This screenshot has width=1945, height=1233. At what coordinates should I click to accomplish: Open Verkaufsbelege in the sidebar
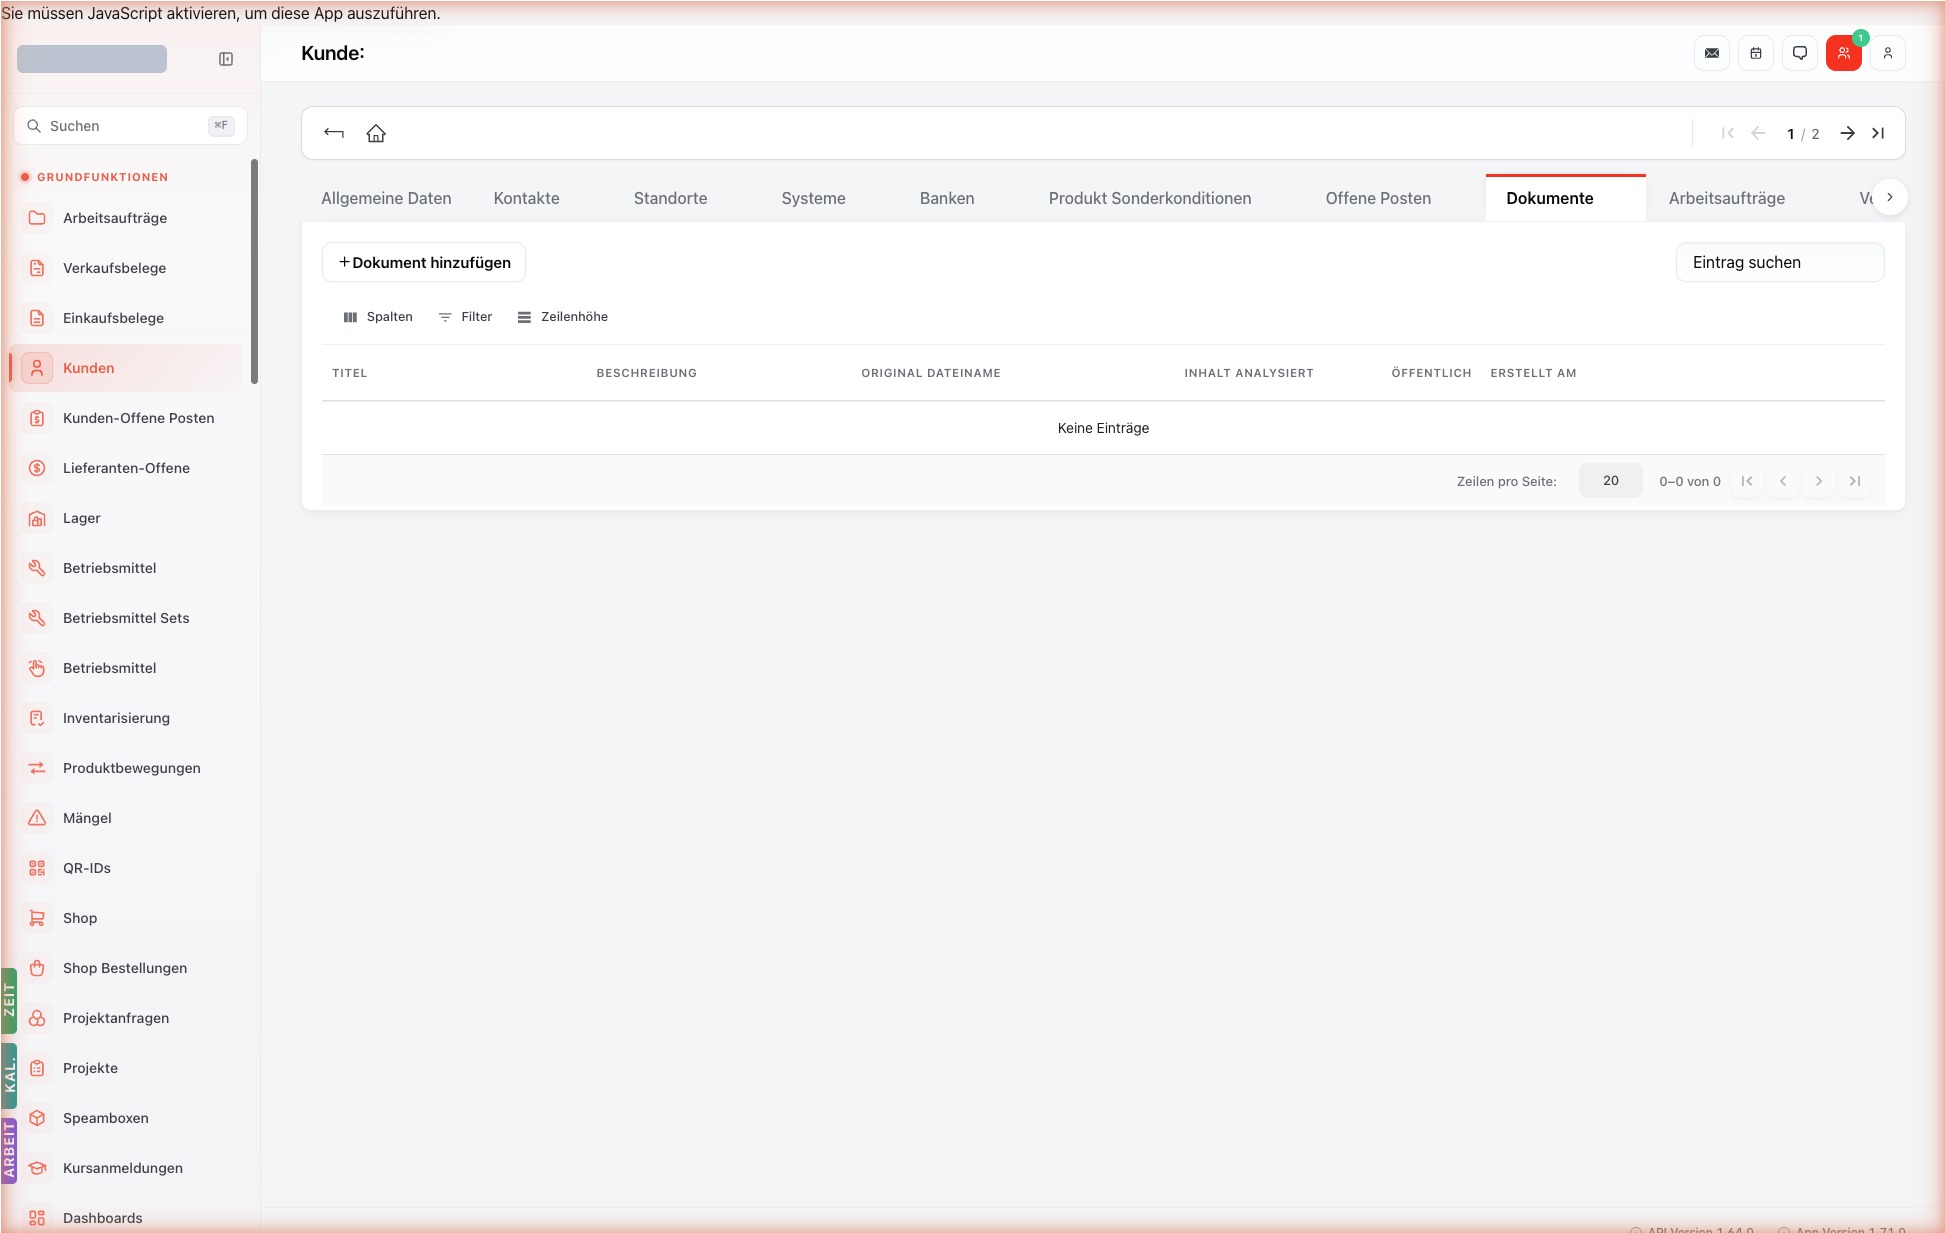click(x=126, y=268)
